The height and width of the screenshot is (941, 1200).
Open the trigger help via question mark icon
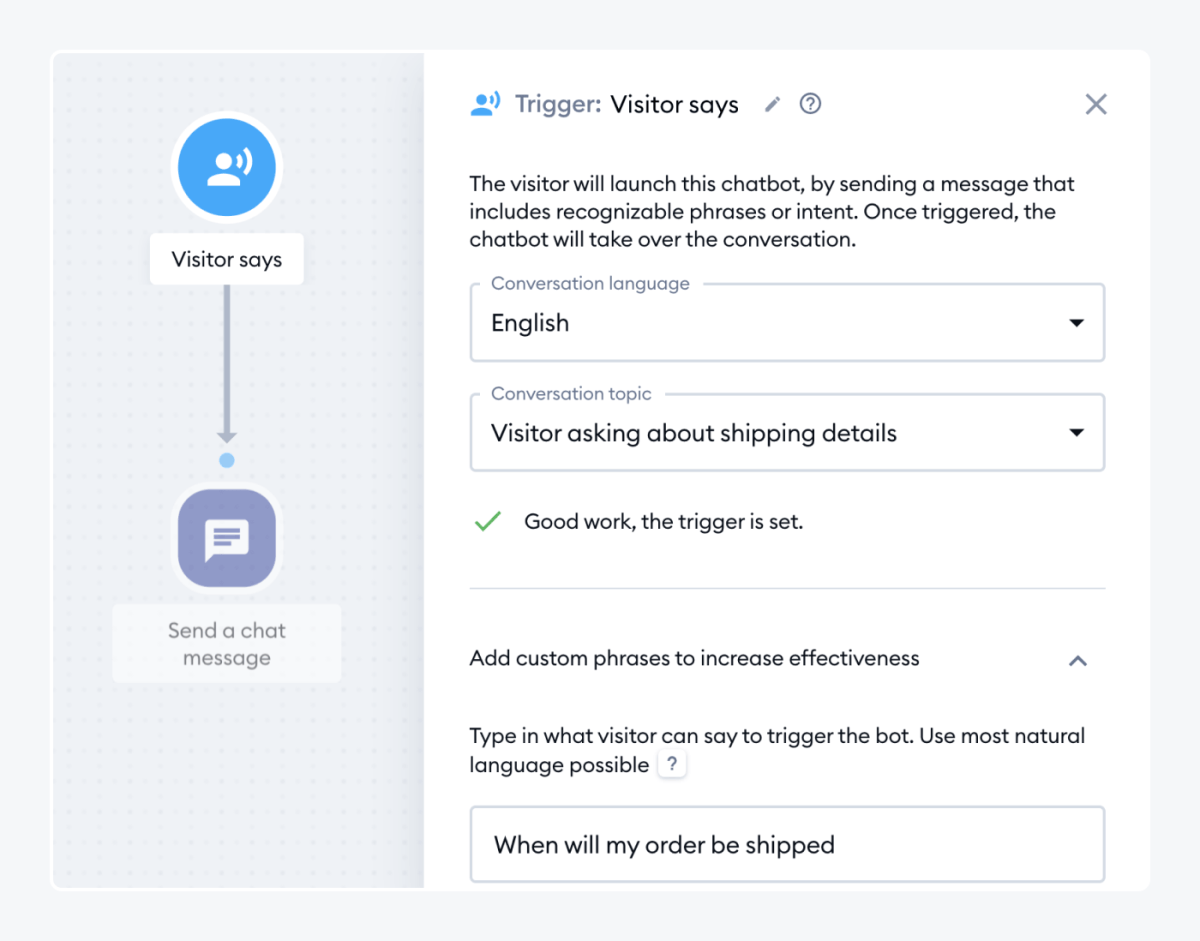810,103
